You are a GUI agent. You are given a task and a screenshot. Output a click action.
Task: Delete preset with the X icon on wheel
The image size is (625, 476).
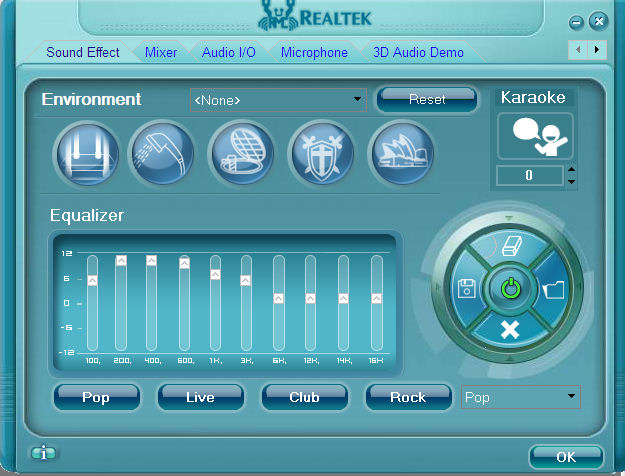coord(510,330)
